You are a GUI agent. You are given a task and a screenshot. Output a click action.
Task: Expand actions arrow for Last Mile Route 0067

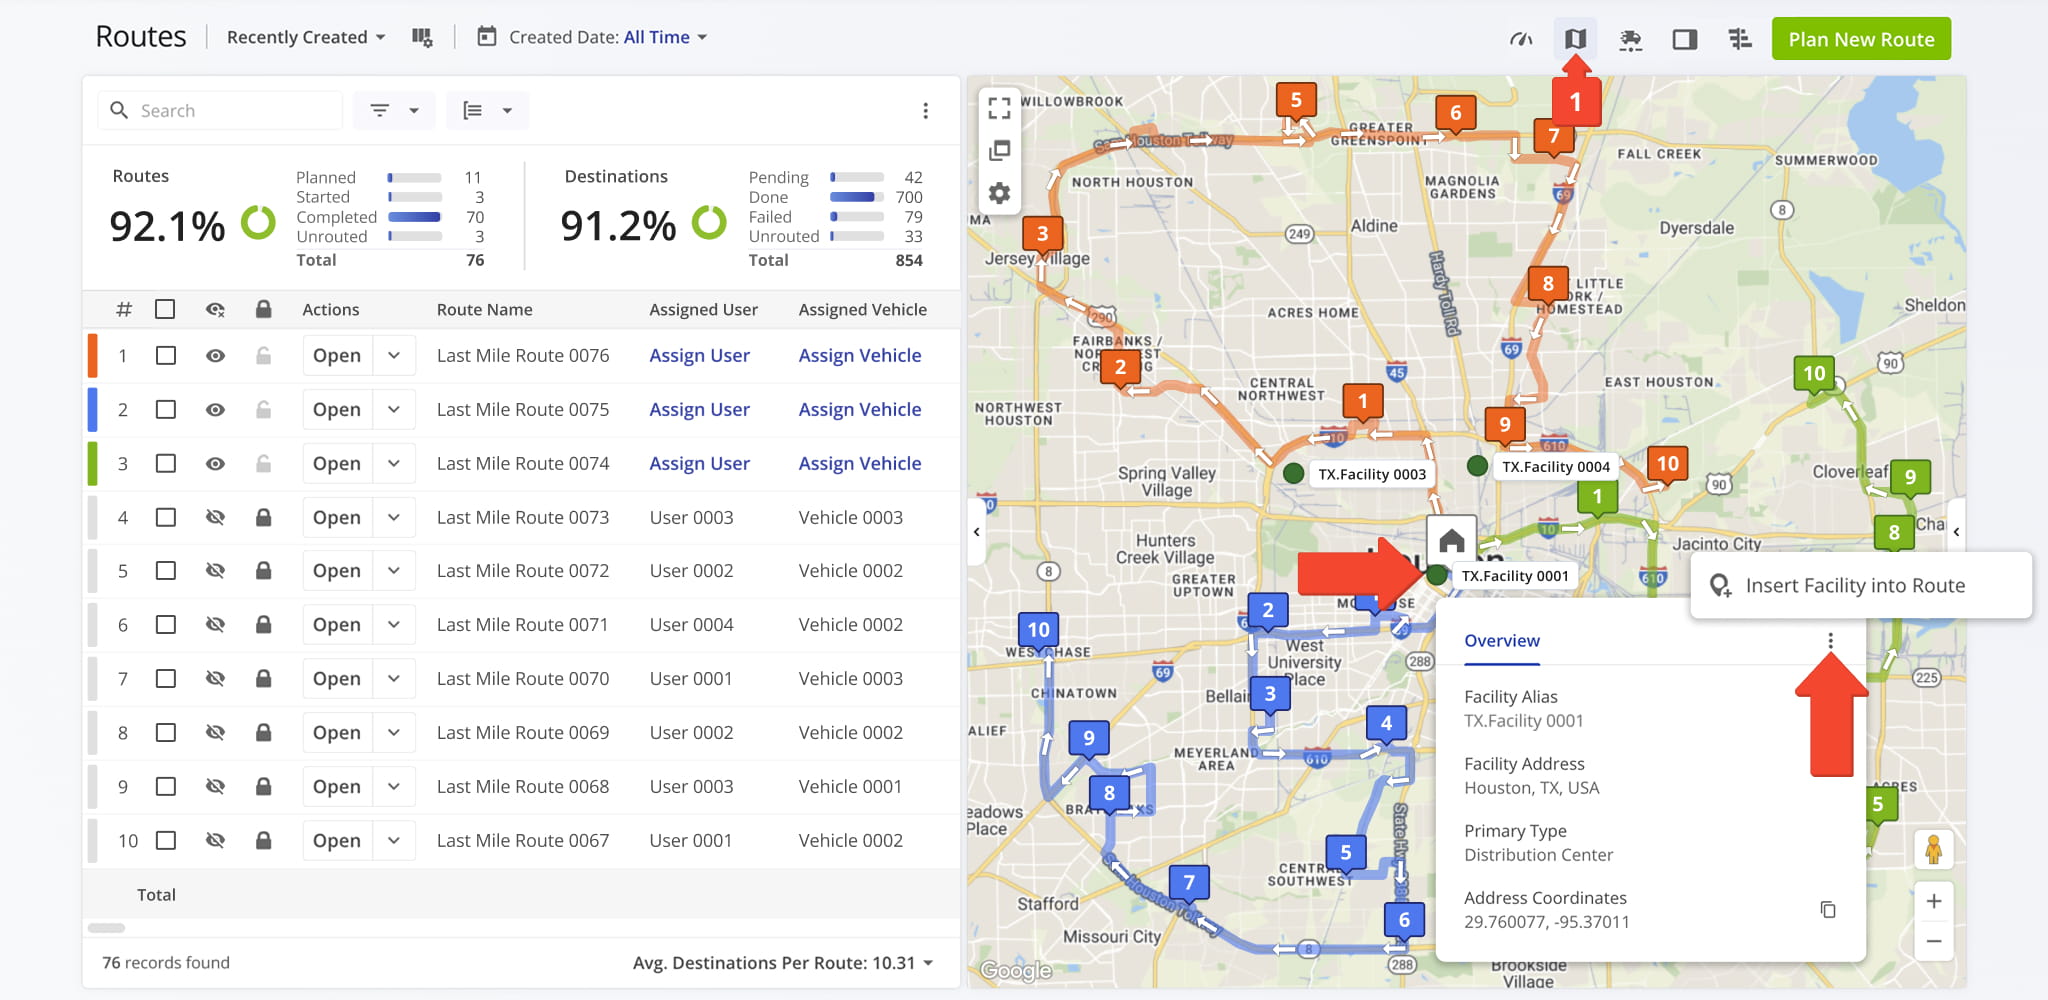pyautogui.click(x=394, y=840)
